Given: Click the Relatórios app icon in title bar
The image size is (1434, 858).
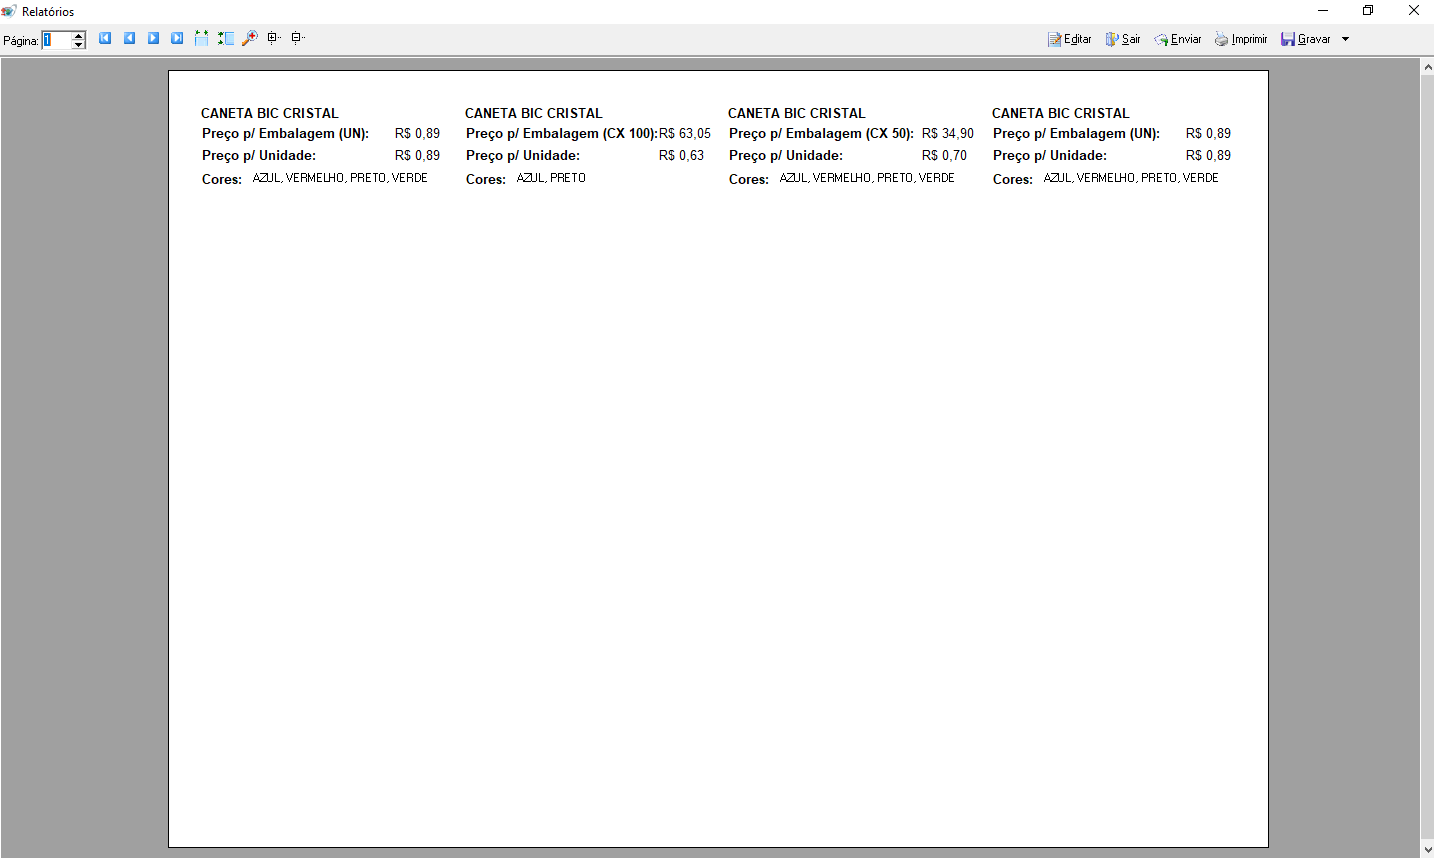Looking at the screenshot, I should tap(10, 11).
